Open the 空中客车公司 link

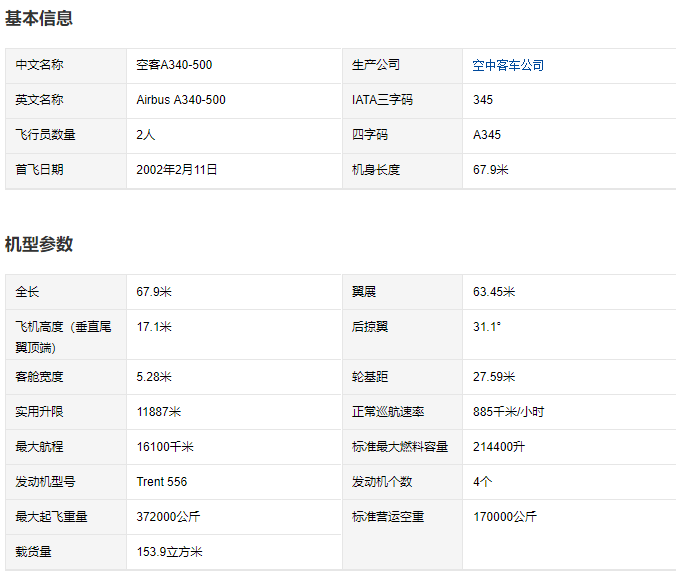tap(508, 65)
